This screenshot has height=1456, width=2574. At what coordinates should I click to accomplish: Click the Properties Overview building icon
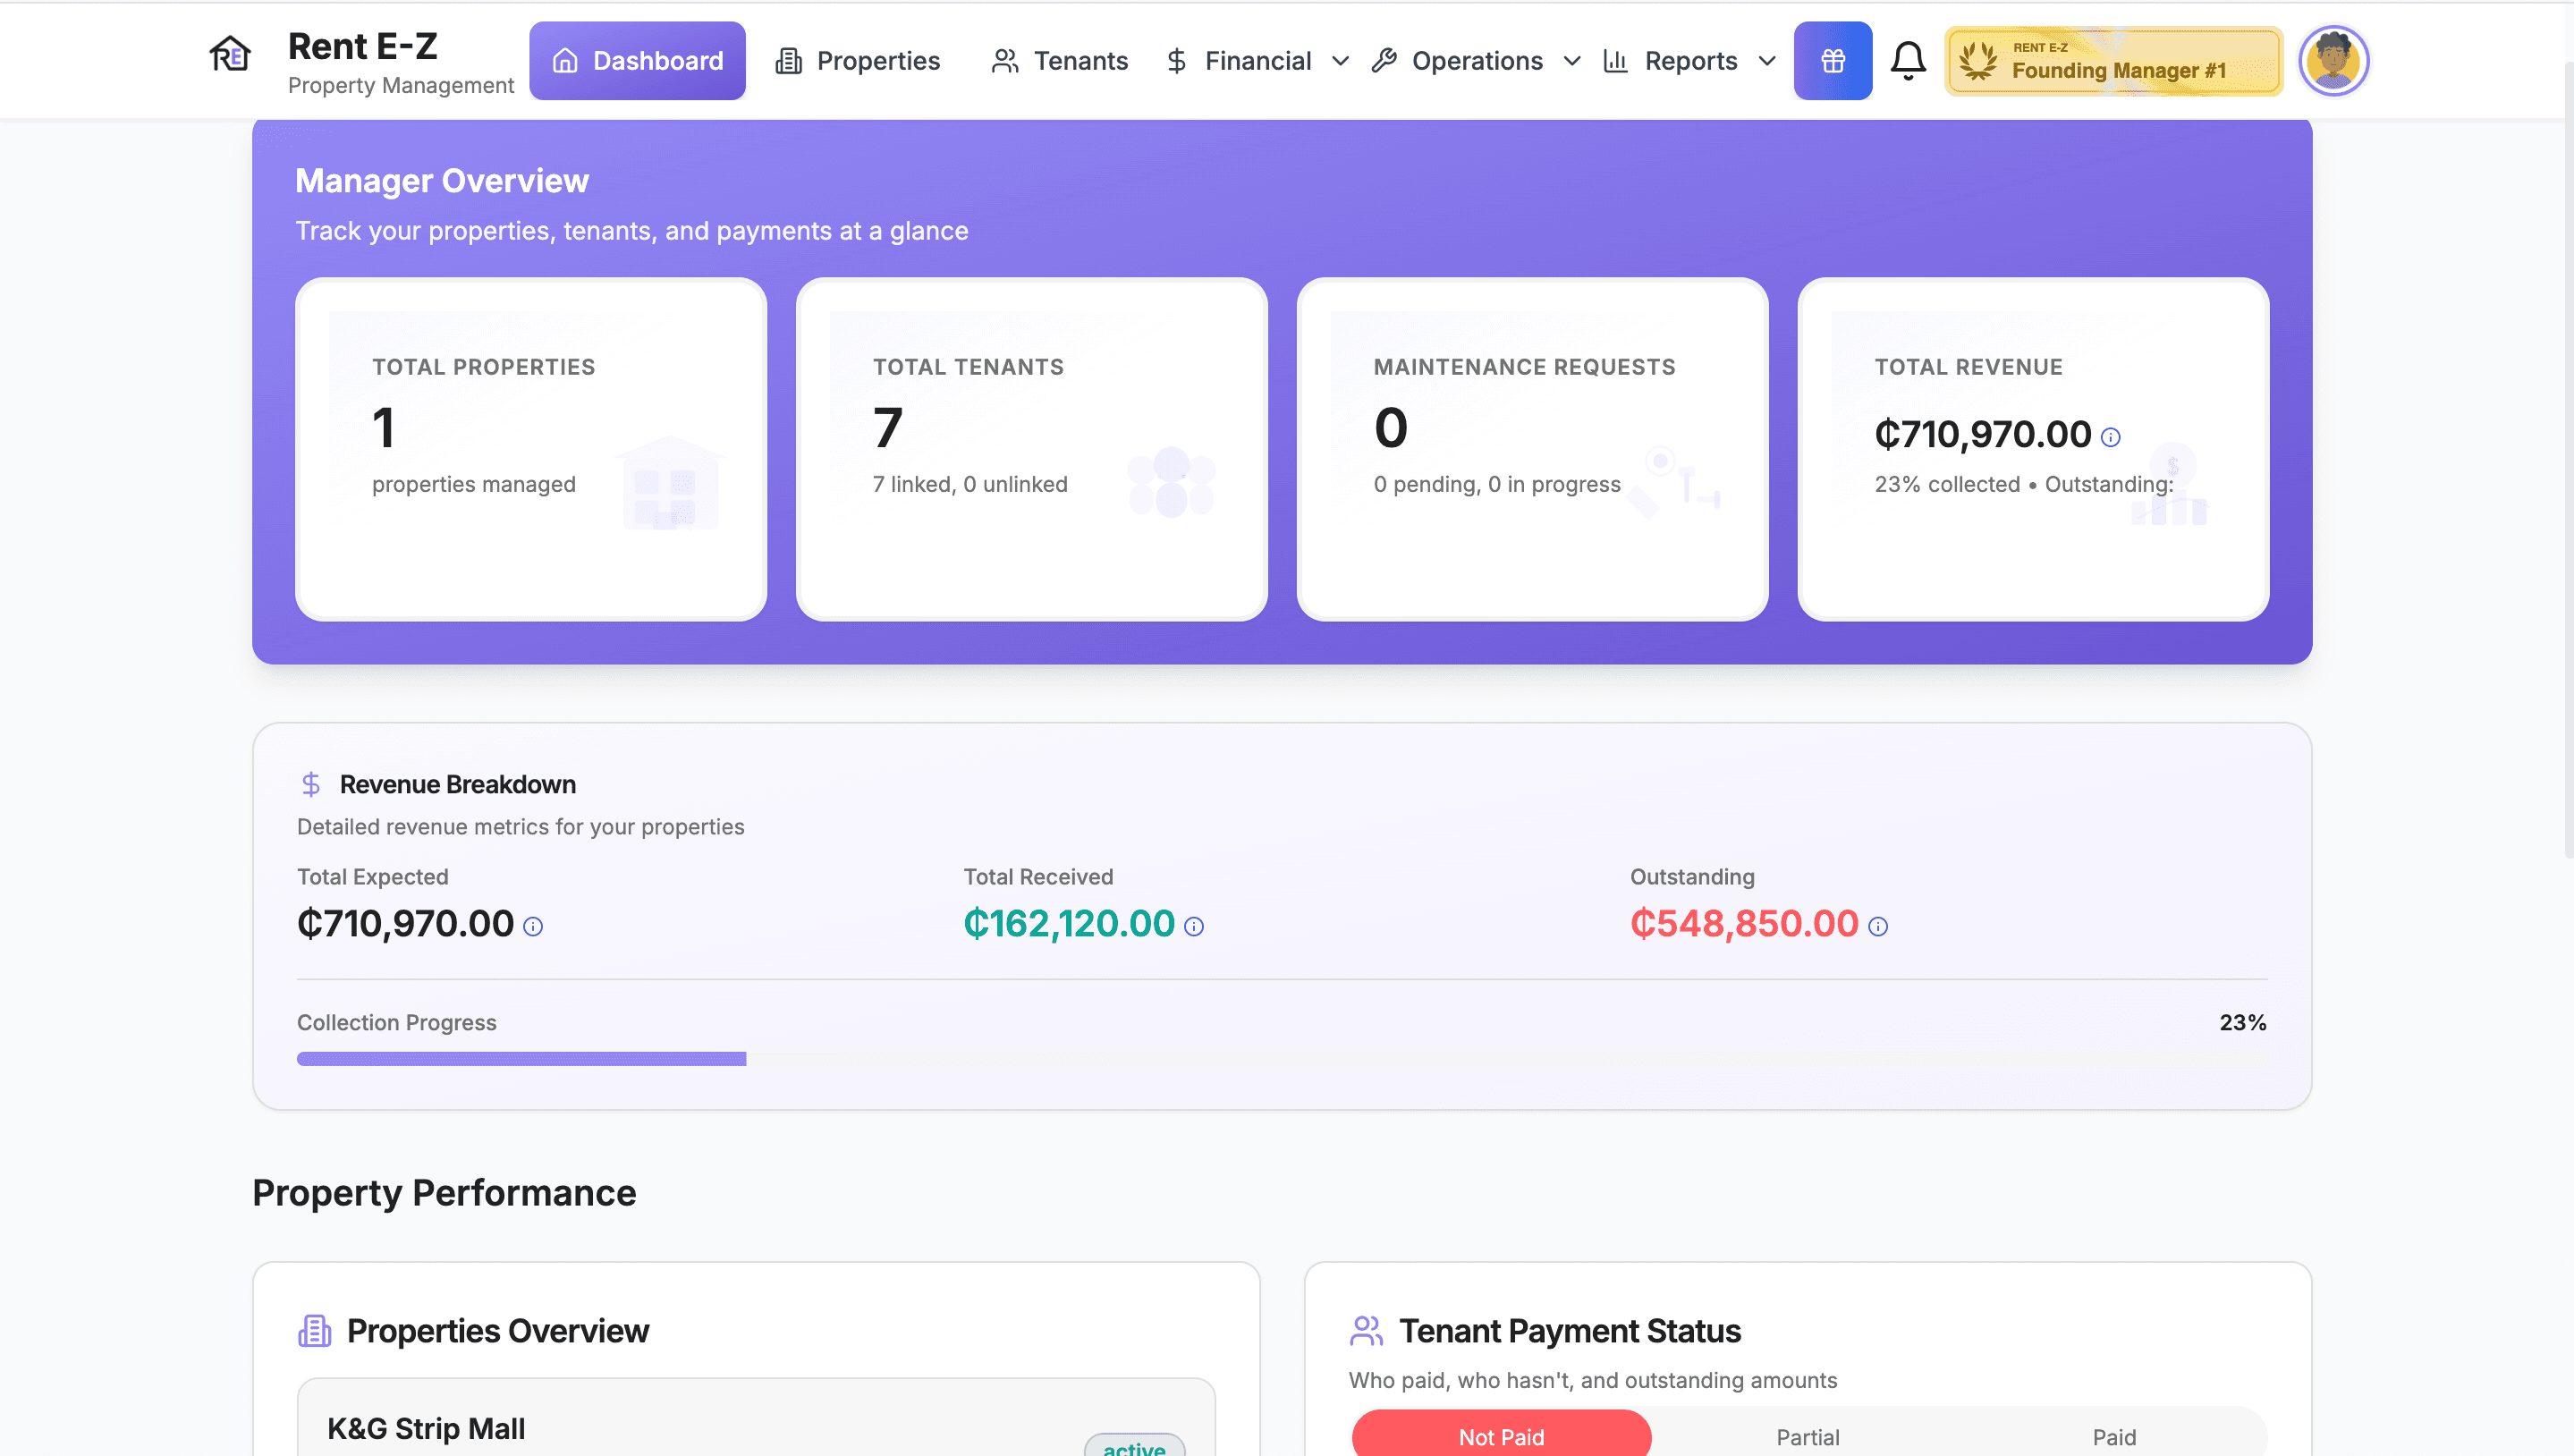[x=314, y=1331]
